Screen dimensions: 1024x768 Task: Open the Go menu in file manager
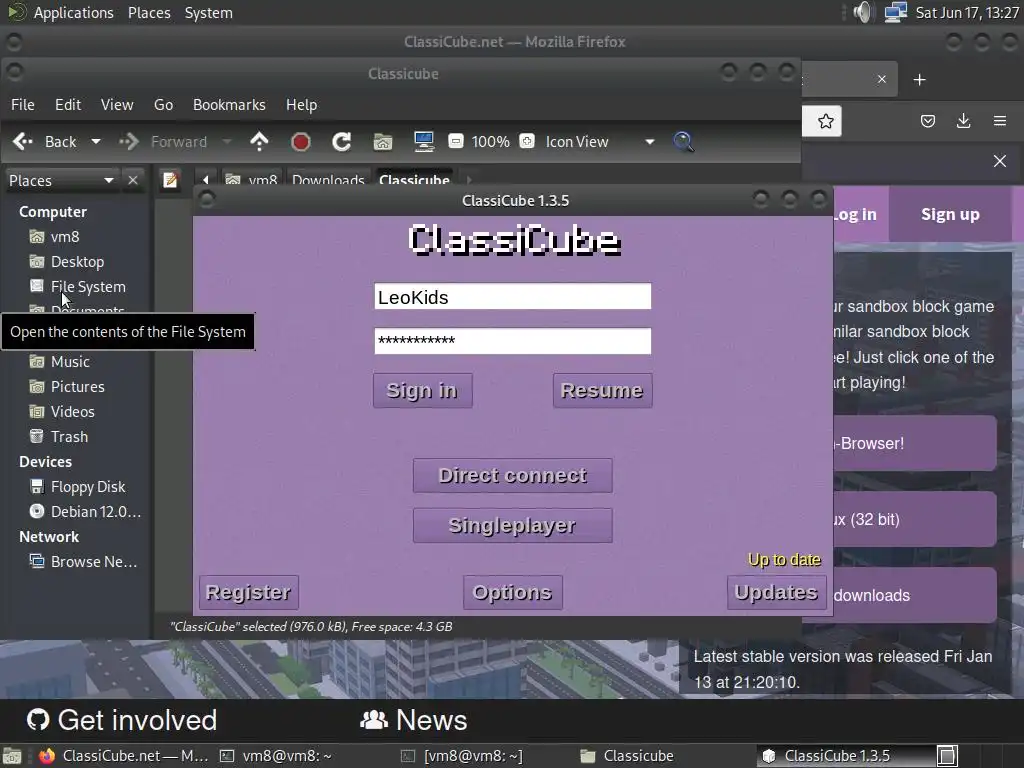[163, 104]
